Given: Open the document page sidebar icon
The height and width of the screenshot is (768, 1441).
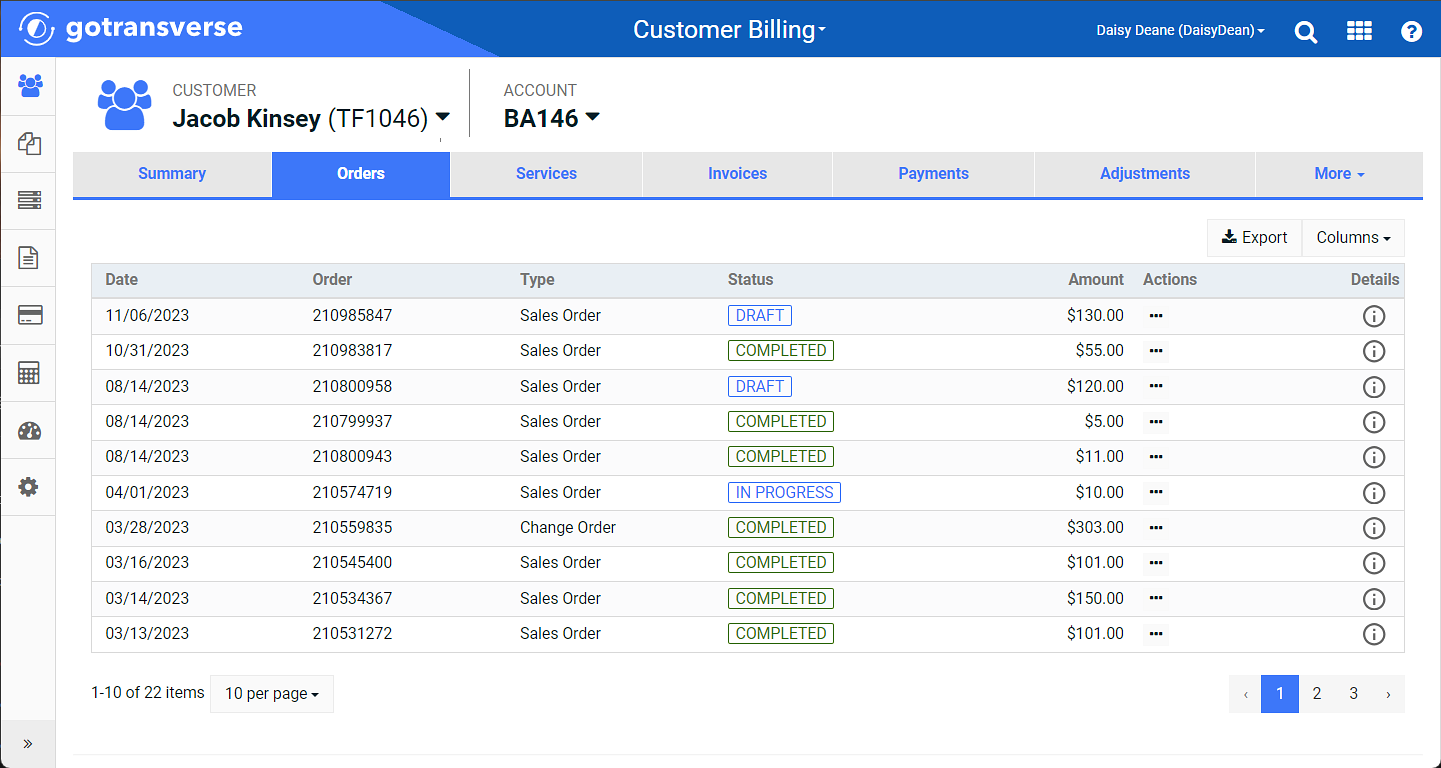Looking at the screenshot, I should [x=30, y=258].
